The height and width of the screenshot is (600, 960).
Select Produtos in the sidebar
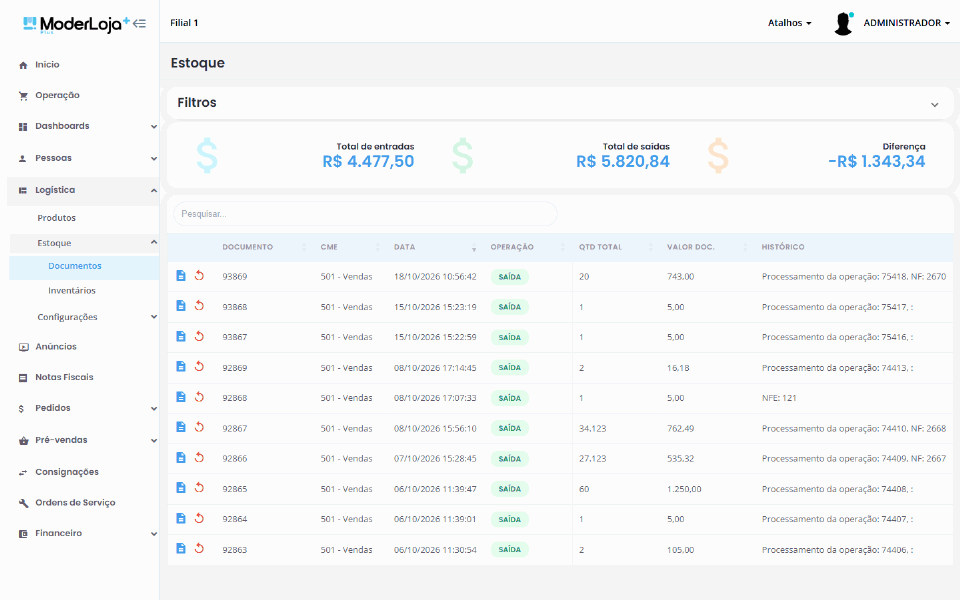56,218
